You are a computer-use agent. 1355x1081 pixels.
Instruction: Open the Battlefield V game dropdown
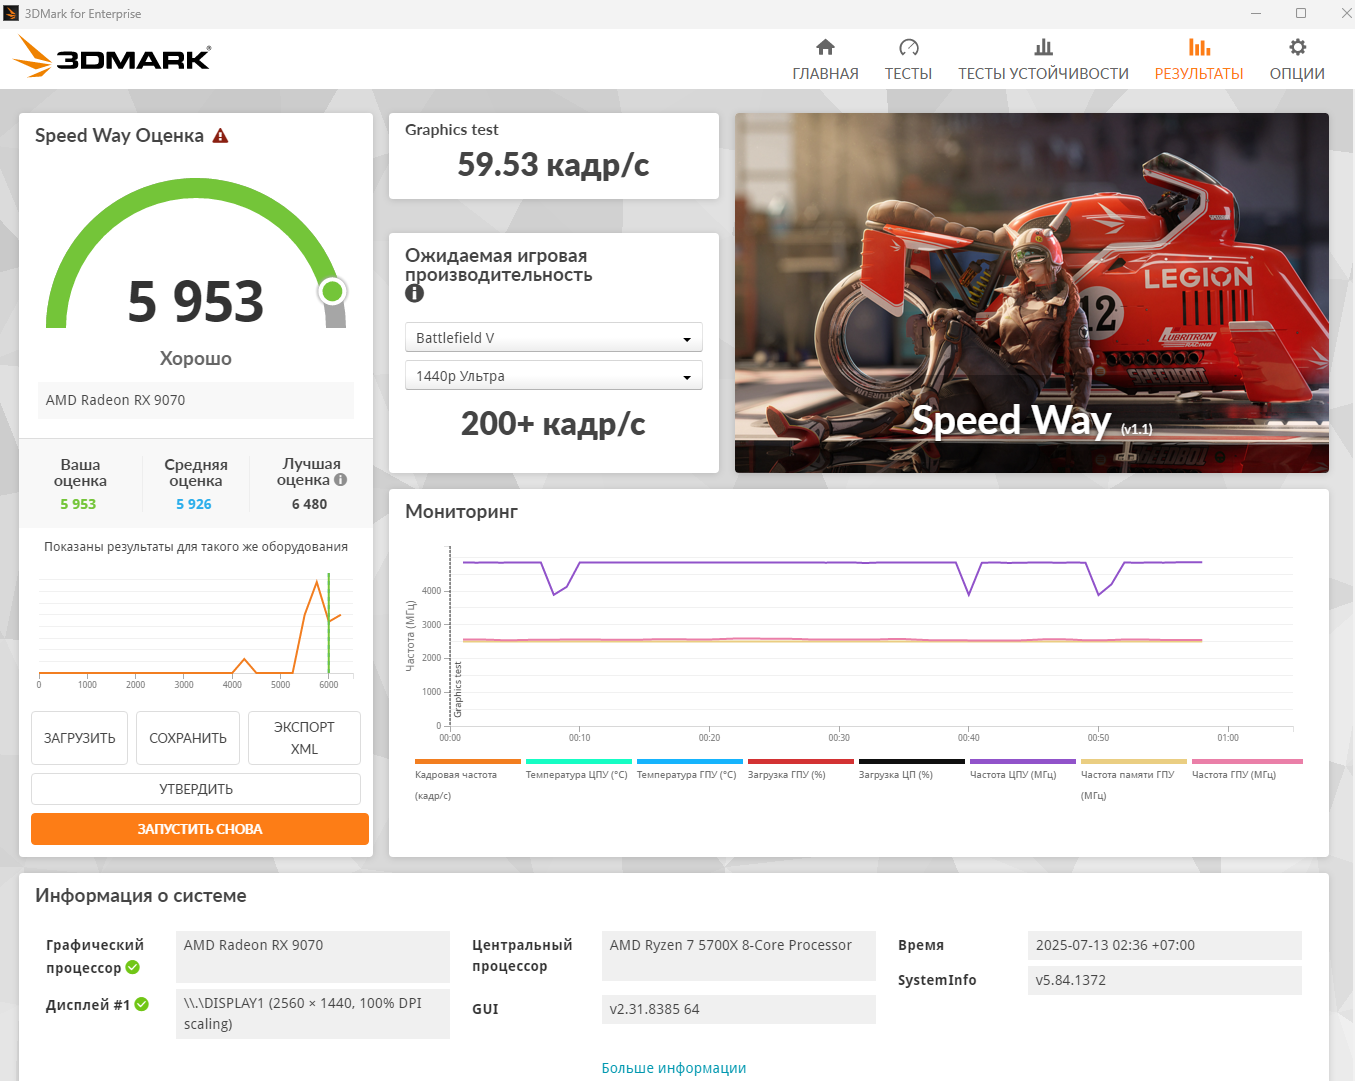pos(554,337)
